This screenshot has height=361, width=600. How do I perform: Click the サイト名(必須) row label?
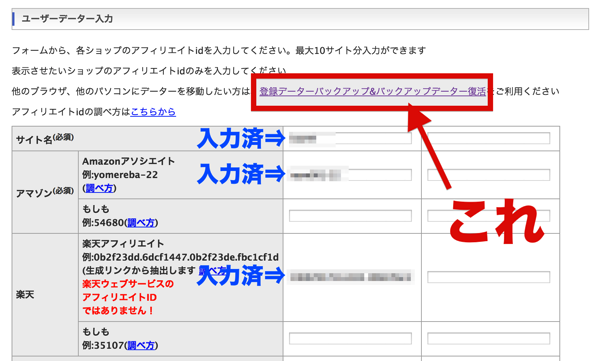pyautogui.click(x=45, y=139)
